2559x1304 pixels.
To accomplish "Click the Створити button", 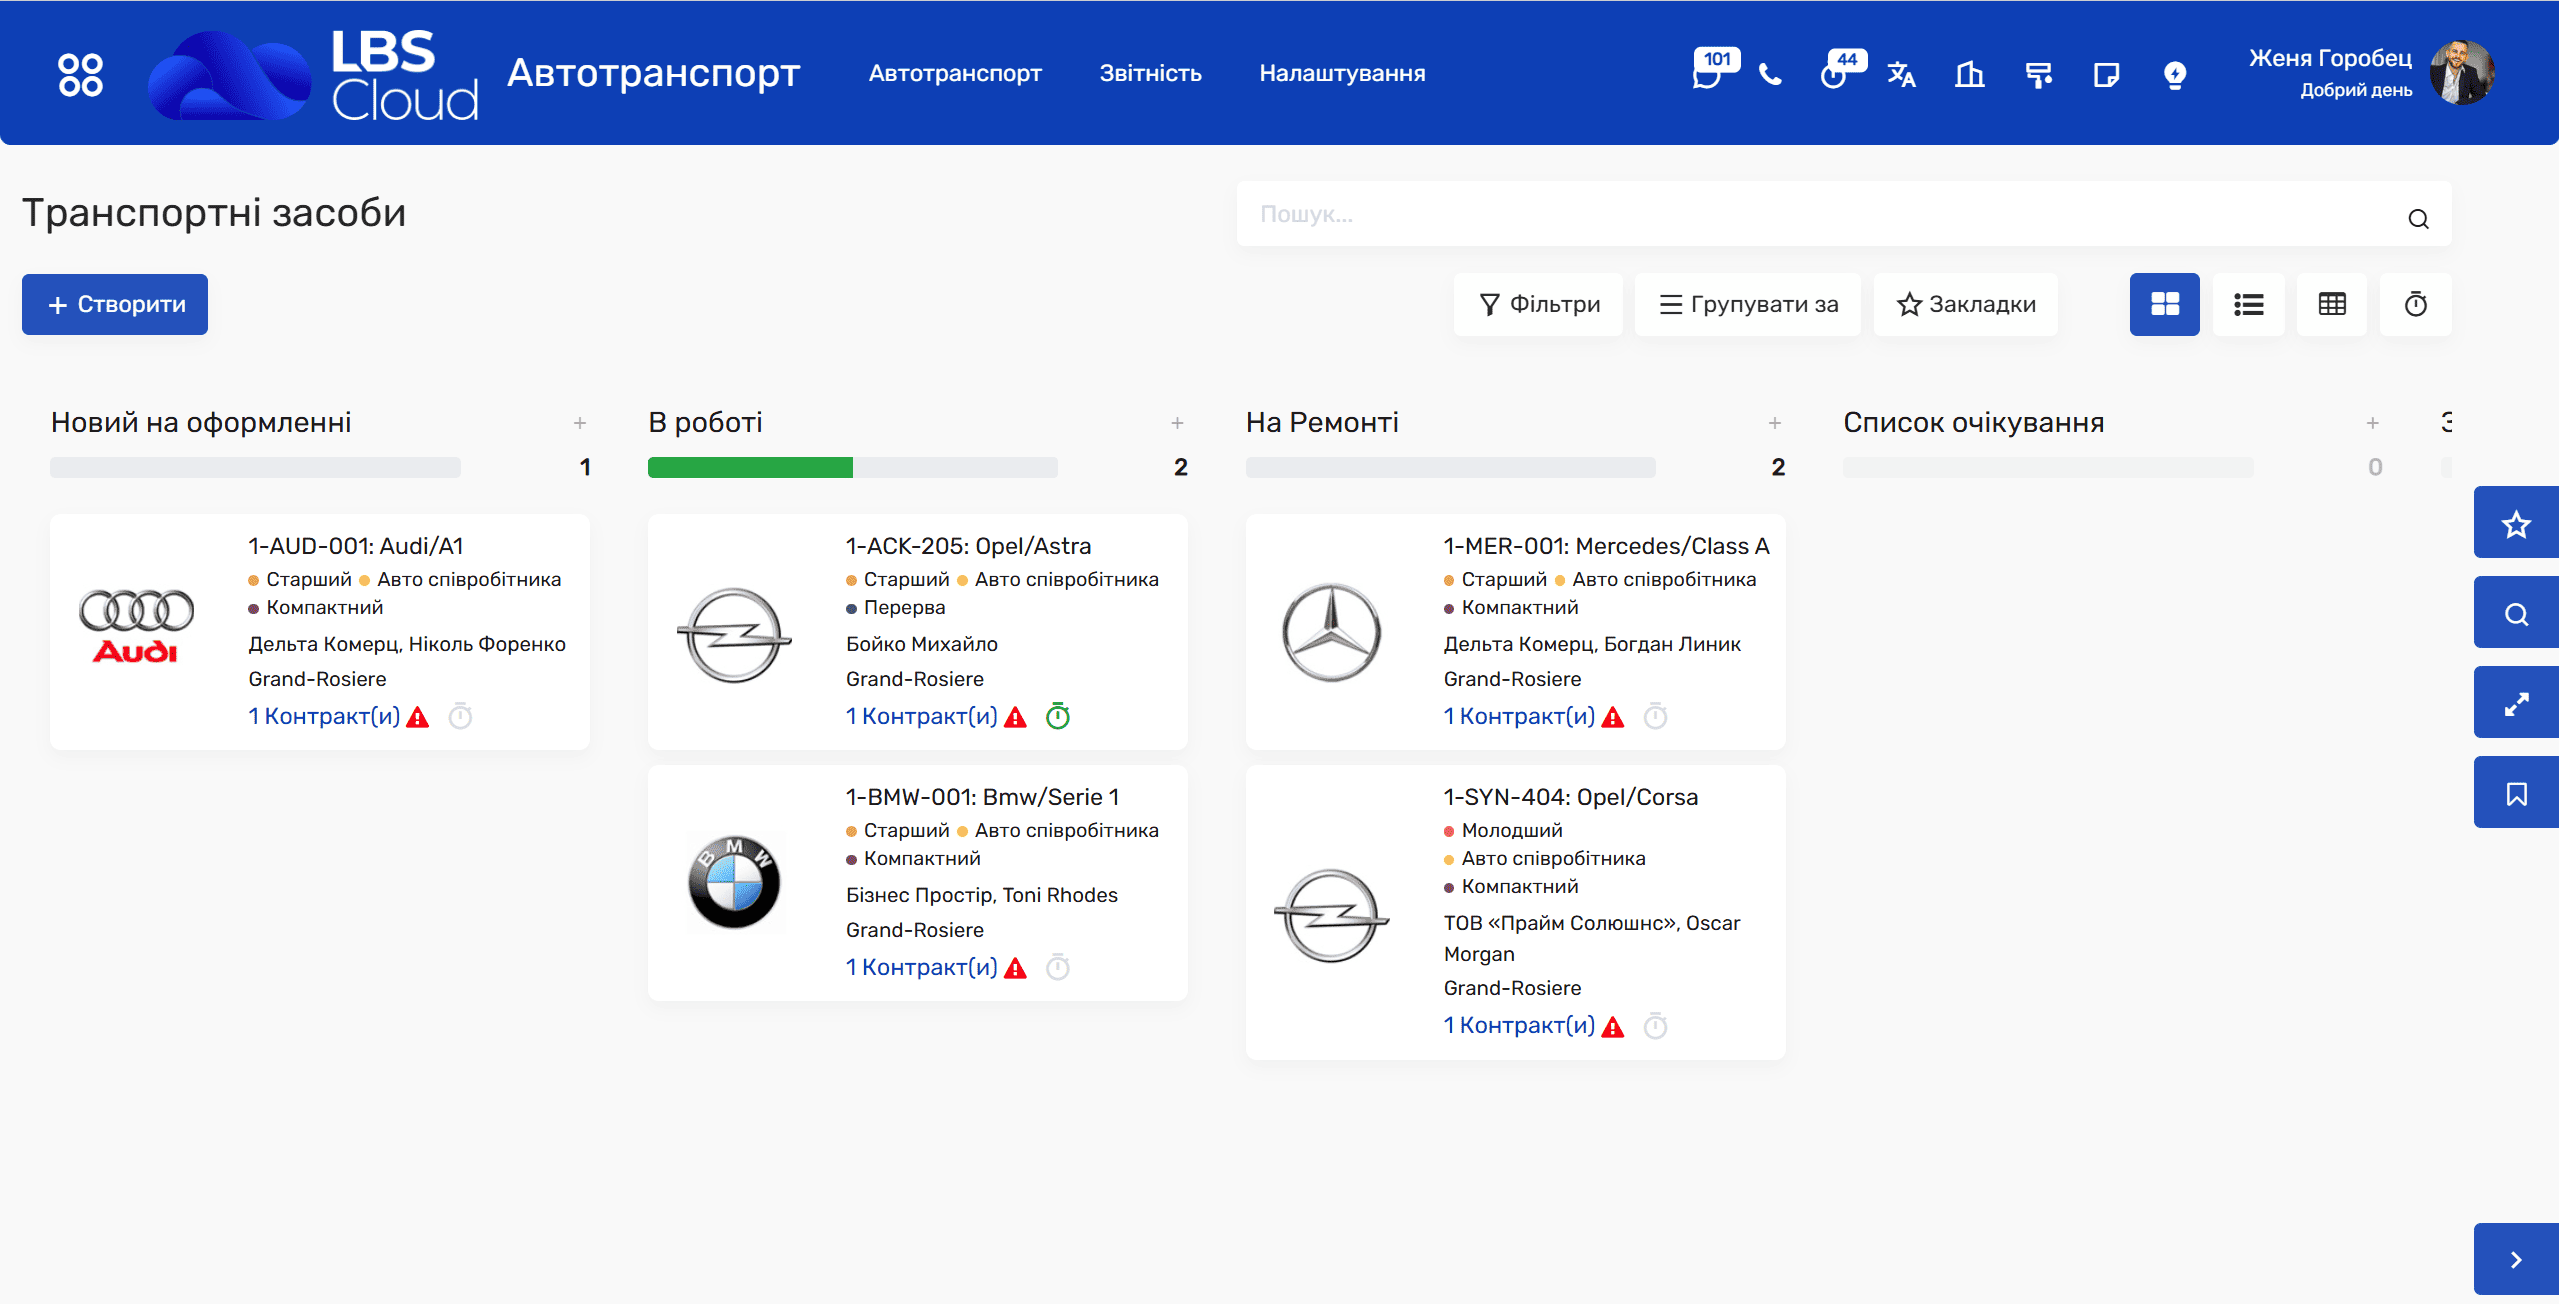I will (115, 304).
